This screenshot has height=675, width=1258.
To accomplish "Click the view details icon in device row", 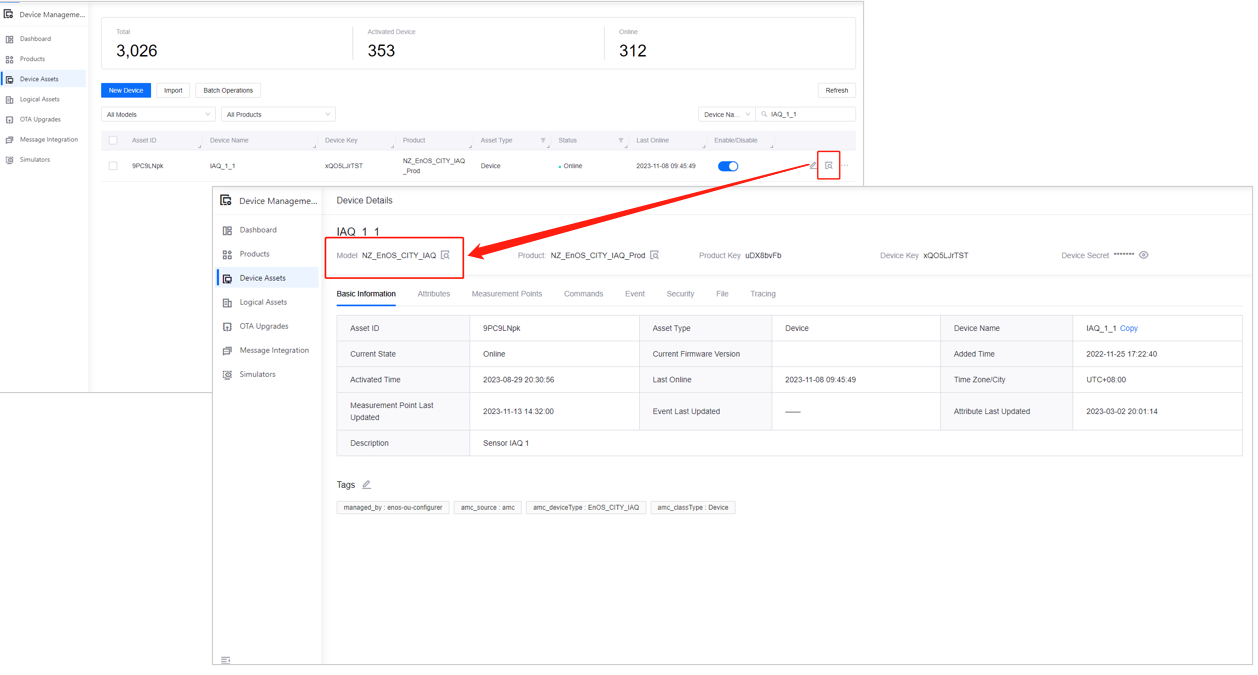I will point(828,166).
